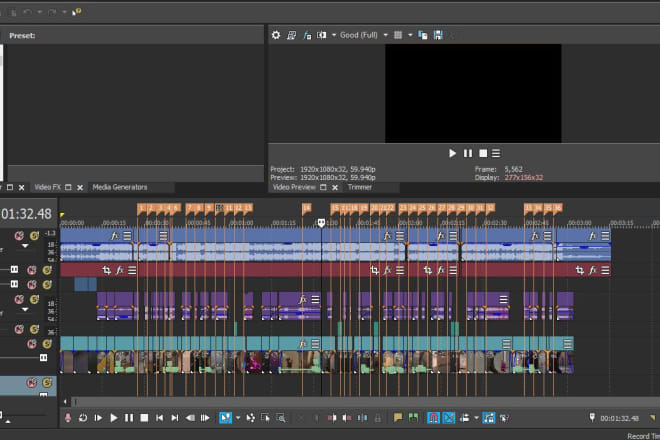Open Event FX on first blue audio event
The width and height of the screenshot is (660, 440).
click(114, 236)
